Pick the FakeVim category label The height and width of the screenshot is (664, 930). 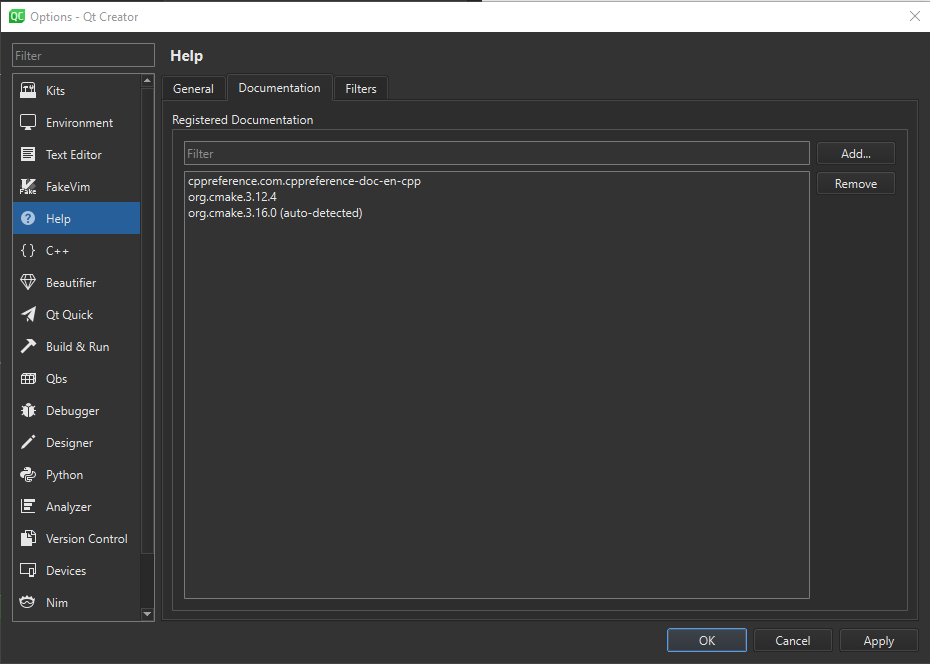tap(68, 186)
